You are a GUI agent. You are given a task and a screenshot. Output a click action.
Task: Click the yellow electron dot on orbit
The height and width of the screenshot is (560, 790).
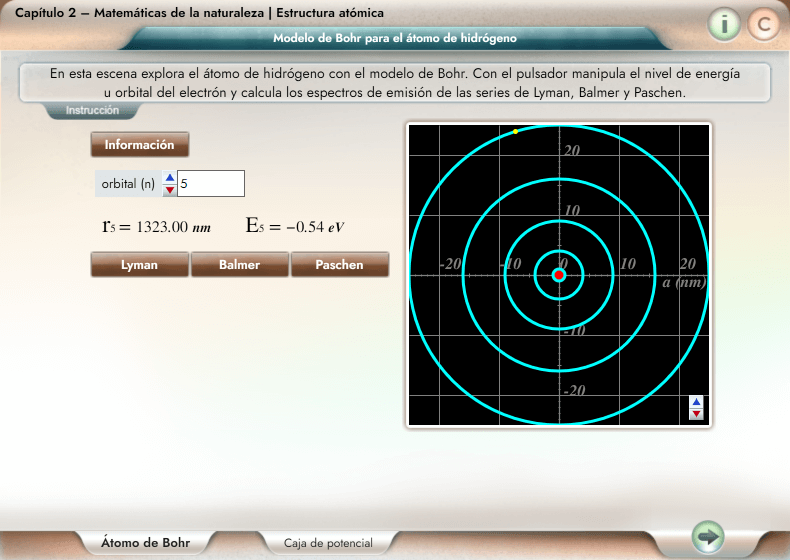tap(515, 132)
